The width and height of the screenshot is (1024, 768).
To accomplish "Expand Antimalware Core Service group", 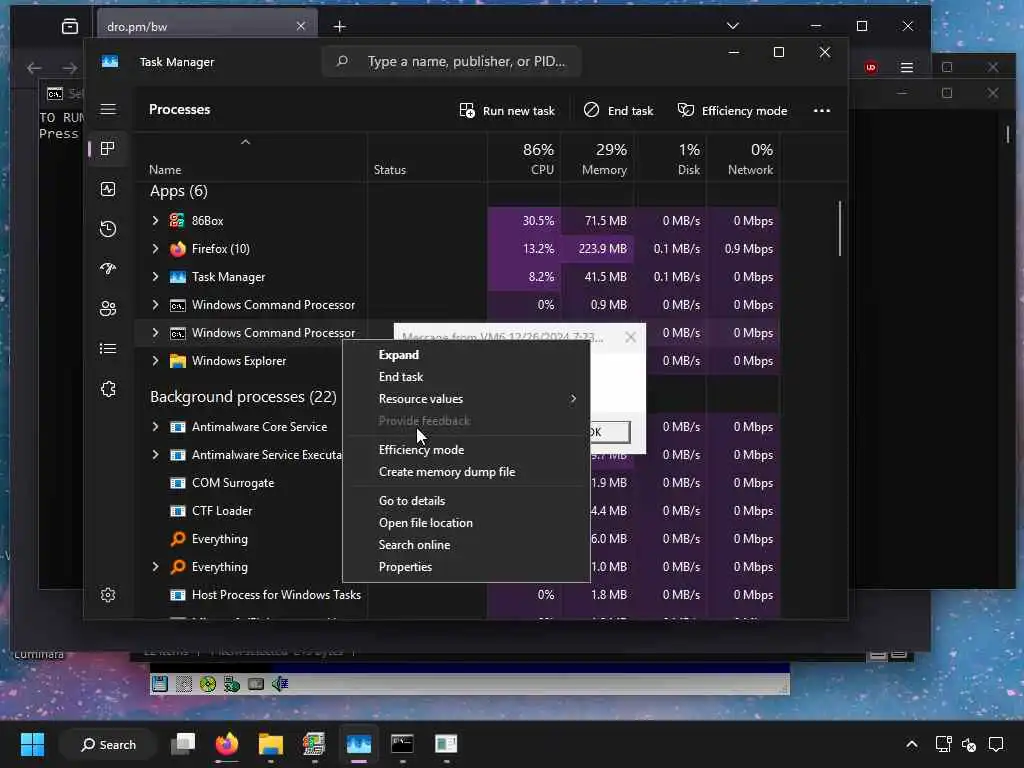I will coord(155,426).
